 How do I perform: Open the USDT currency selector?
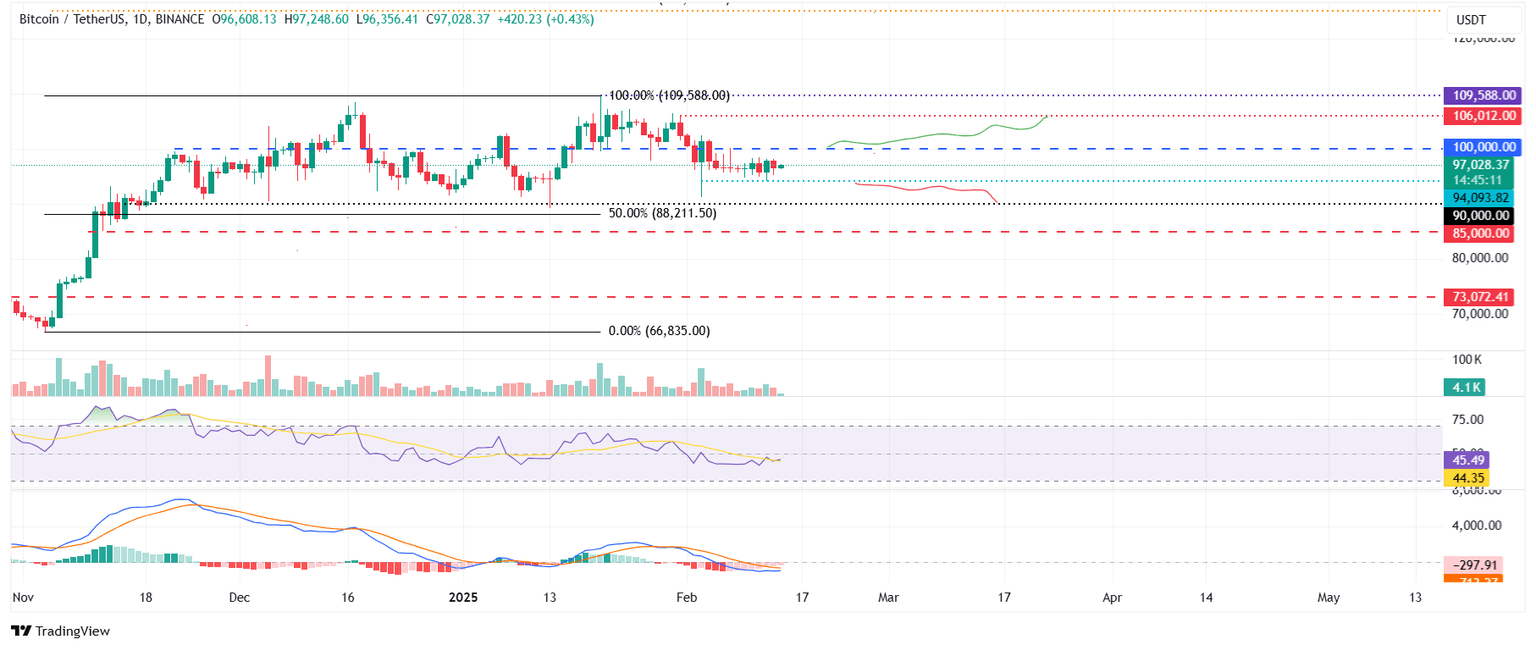pos(1468,18)
